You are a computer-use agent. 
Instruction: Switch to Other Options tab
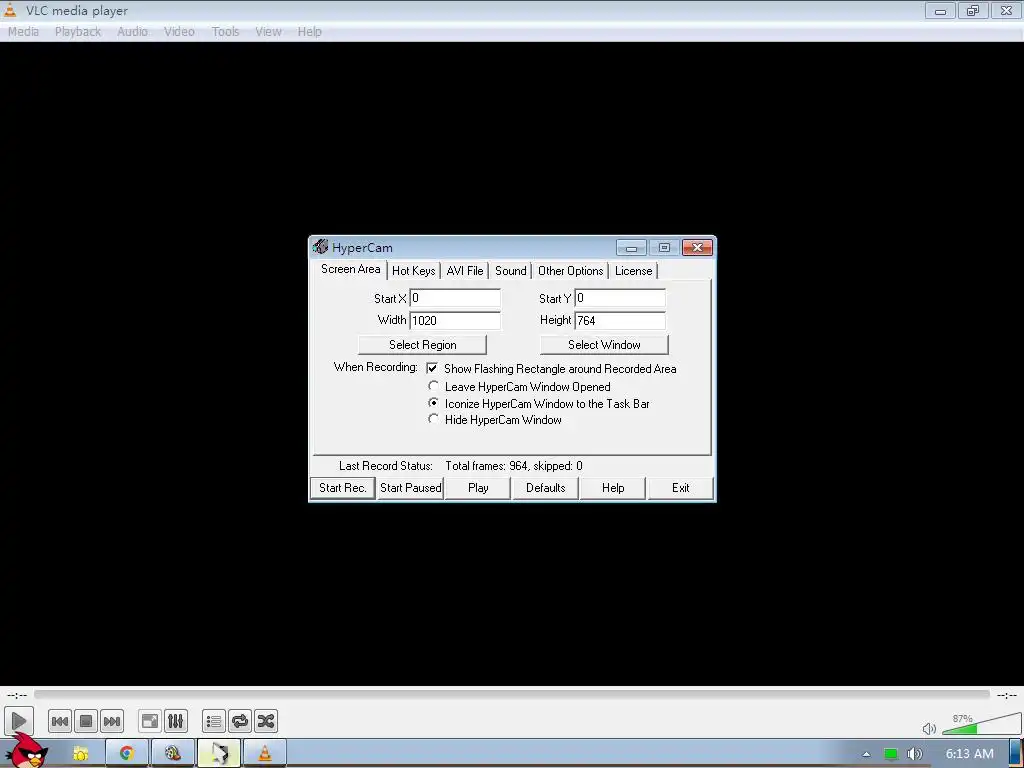pos(571,271)
